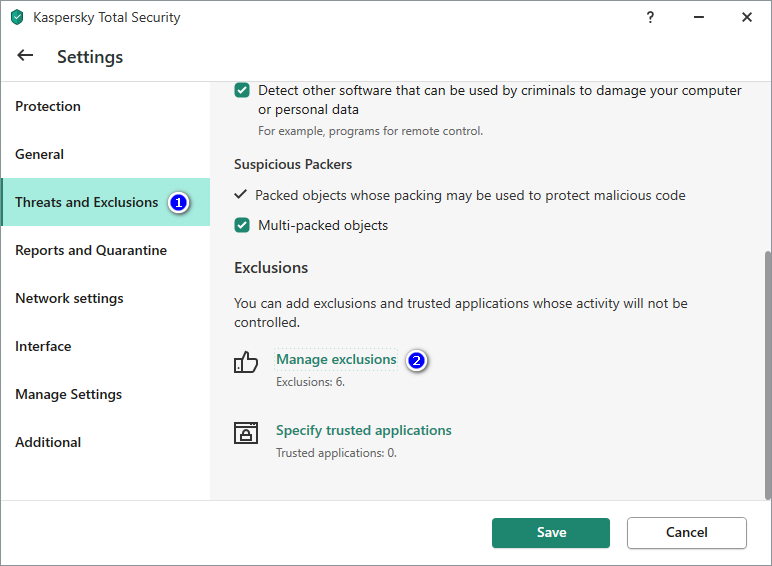The image size is (772, 566).
Task: Toggle Packed objects protecting malicious code checkmark
Action: pyautogui.click(x=240, y=194)
